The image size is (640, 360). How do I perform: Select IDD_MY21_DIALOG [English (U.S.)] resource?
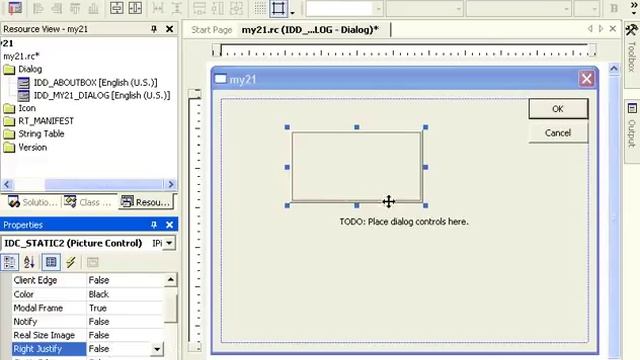tap(102, 96)
